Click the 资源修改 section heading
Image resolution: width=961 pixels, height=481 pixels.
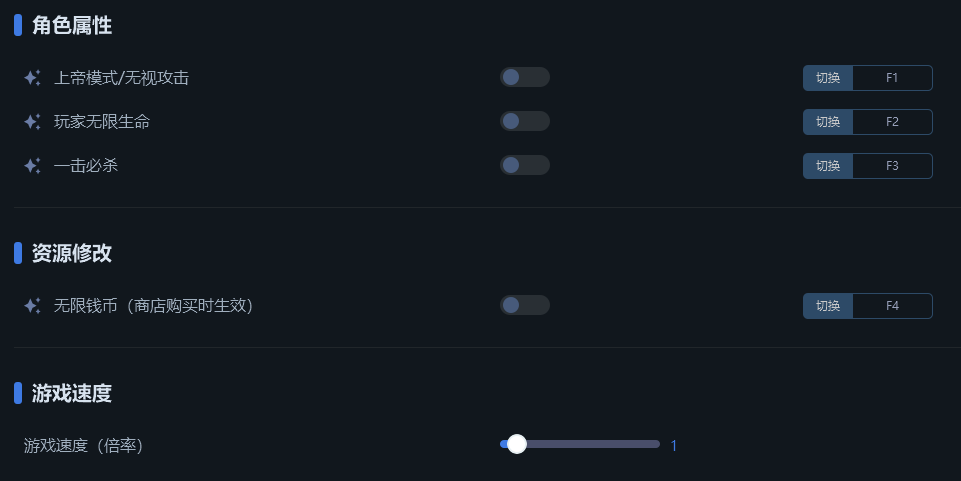[x=72, y=253]
